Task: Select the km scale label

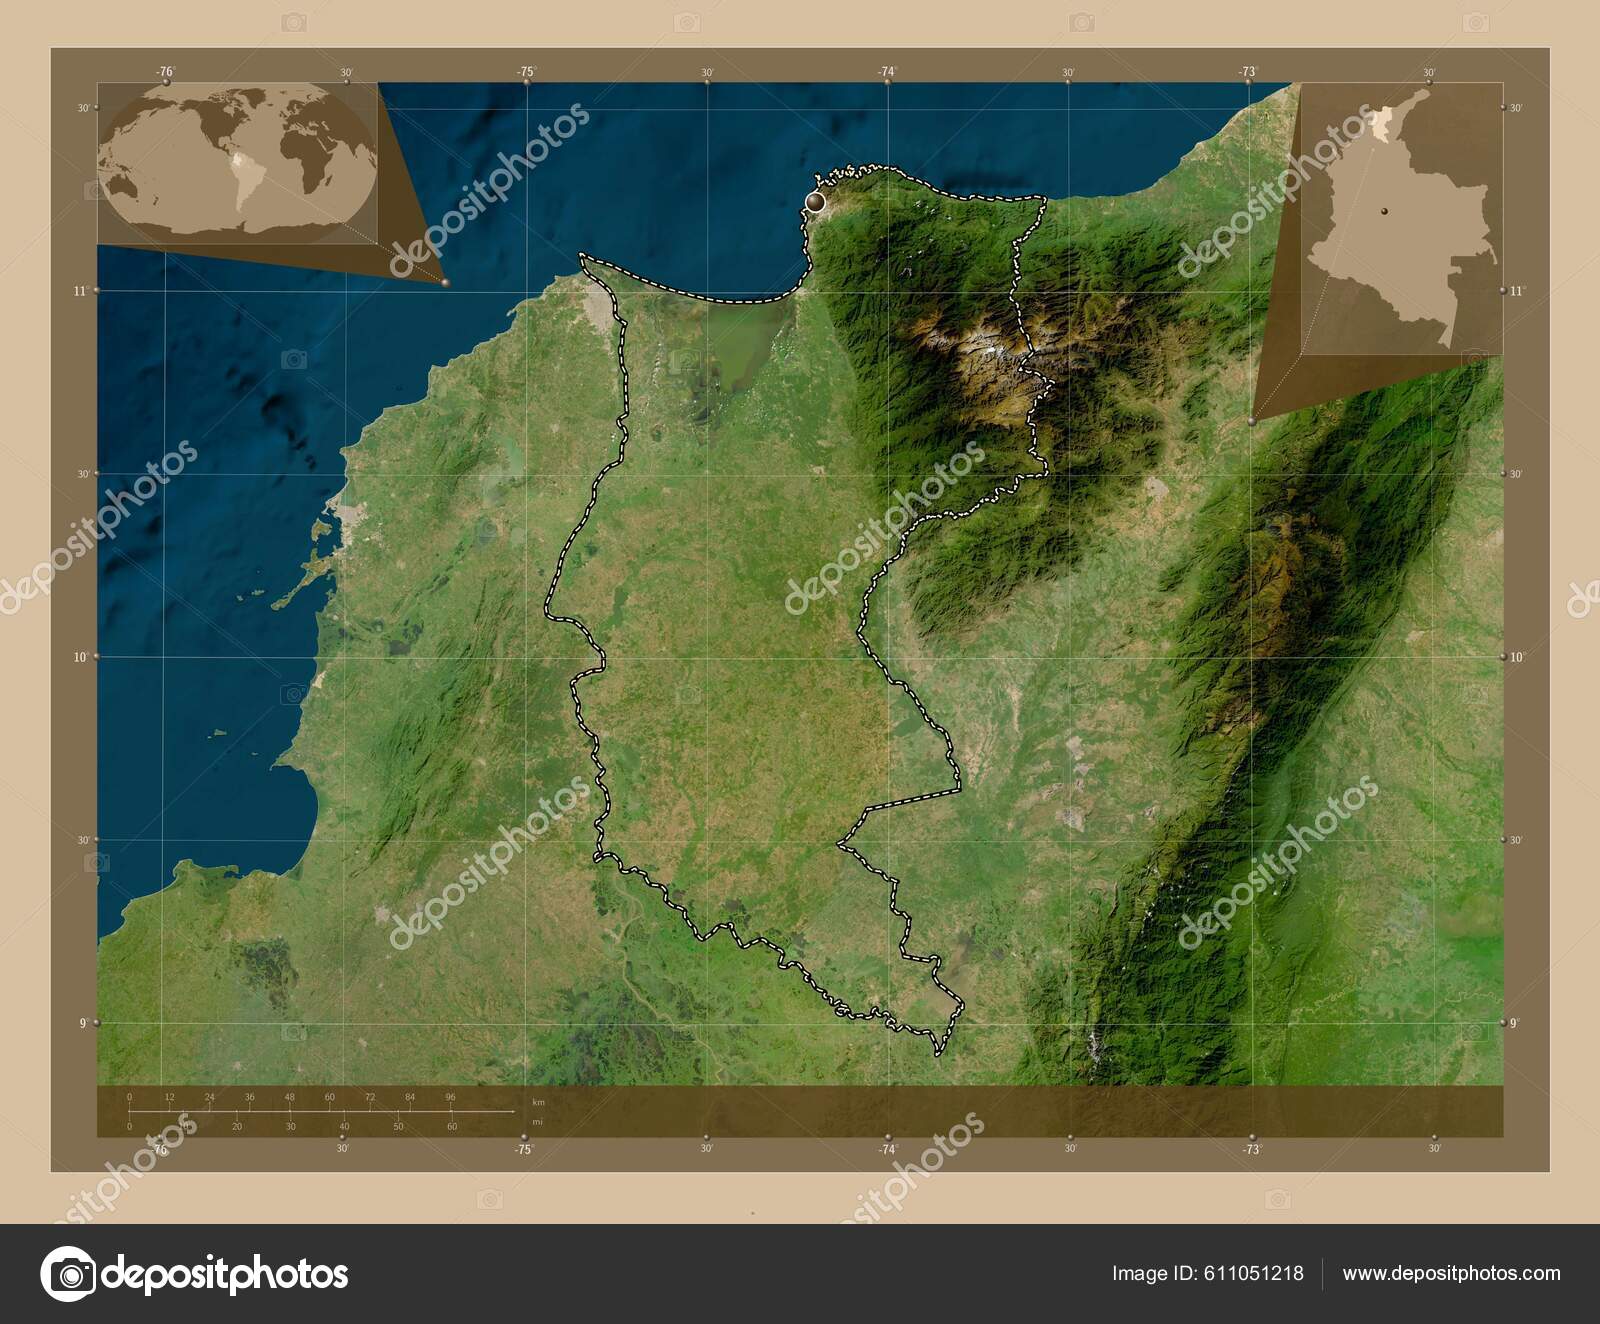Action: [x=536, y=1102]
